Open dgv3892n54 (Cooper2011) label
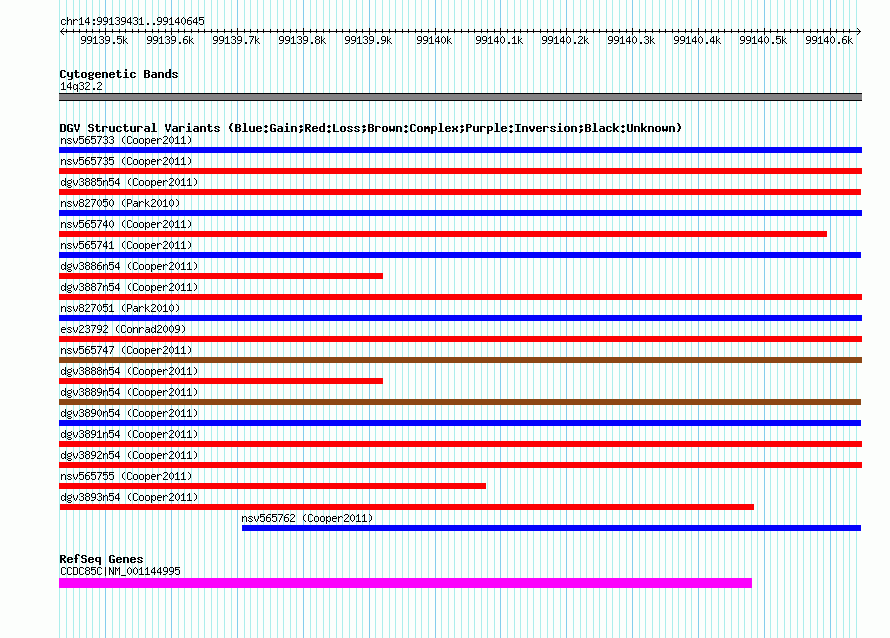 pyautogui.click(x=129, y=455)
